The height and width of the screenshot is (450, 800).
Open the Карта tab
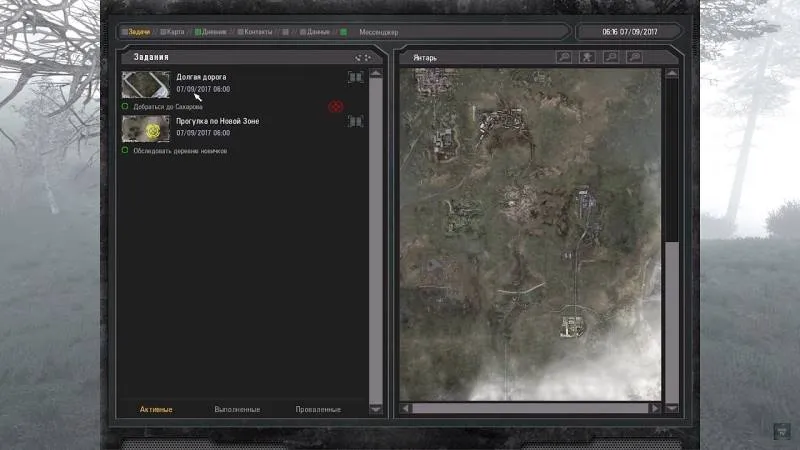point(174,32)
